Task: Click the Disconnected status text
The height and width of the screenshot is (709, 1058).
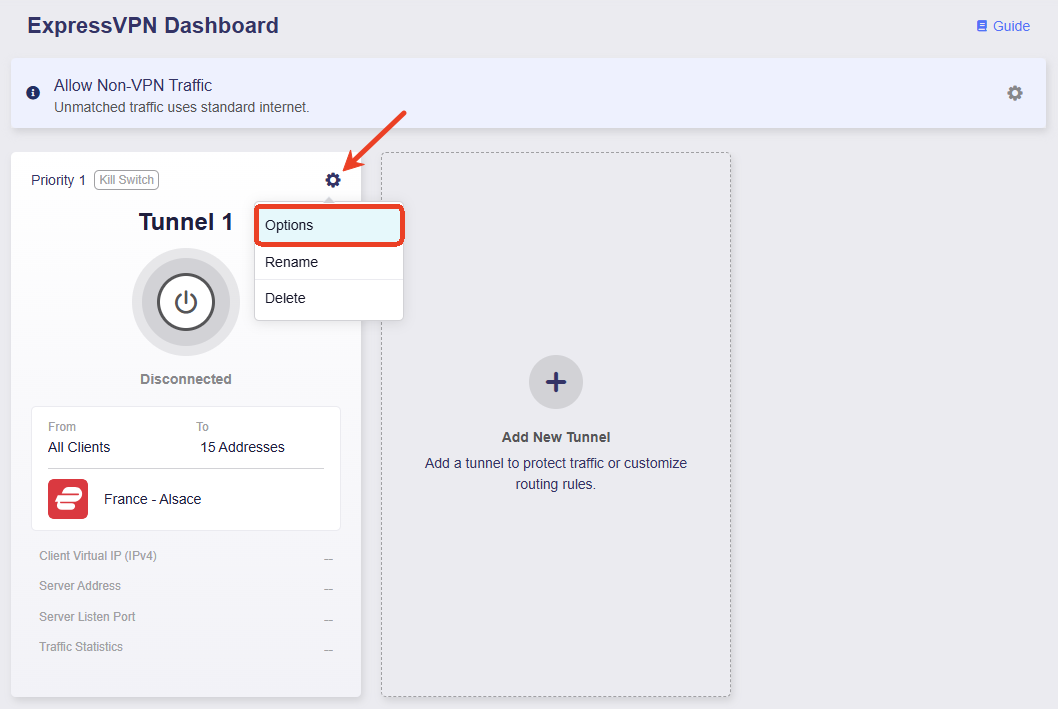Action: [186, 379]
